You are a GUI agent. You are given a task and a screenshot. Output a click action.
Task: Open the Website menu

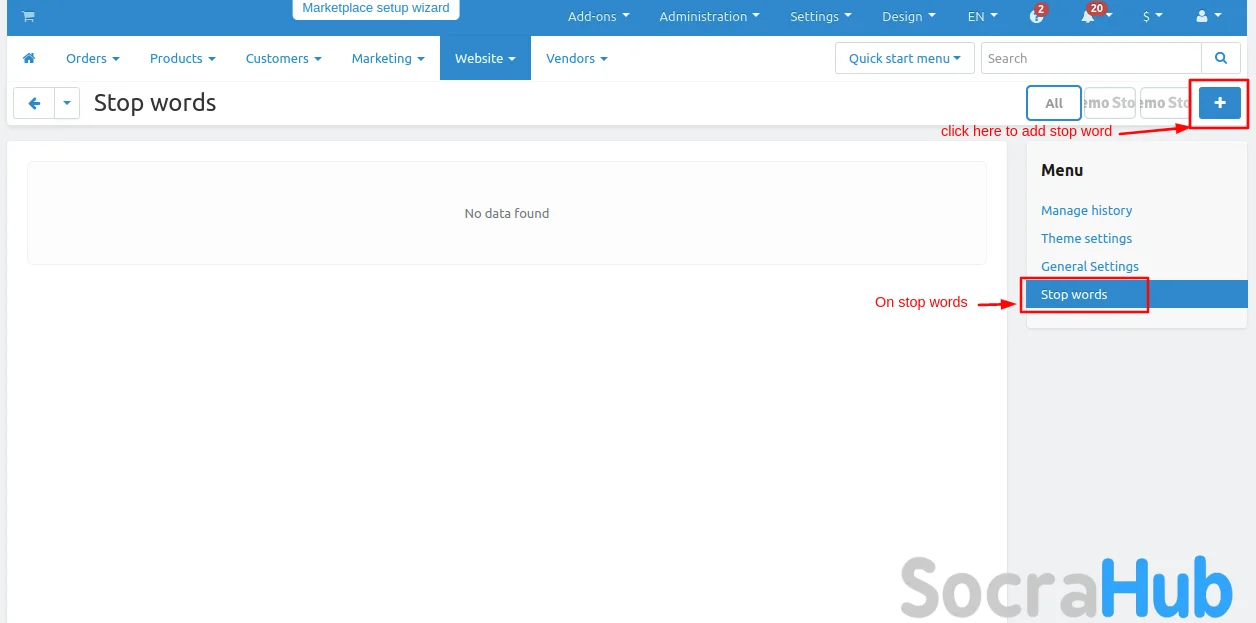point(484,59)
